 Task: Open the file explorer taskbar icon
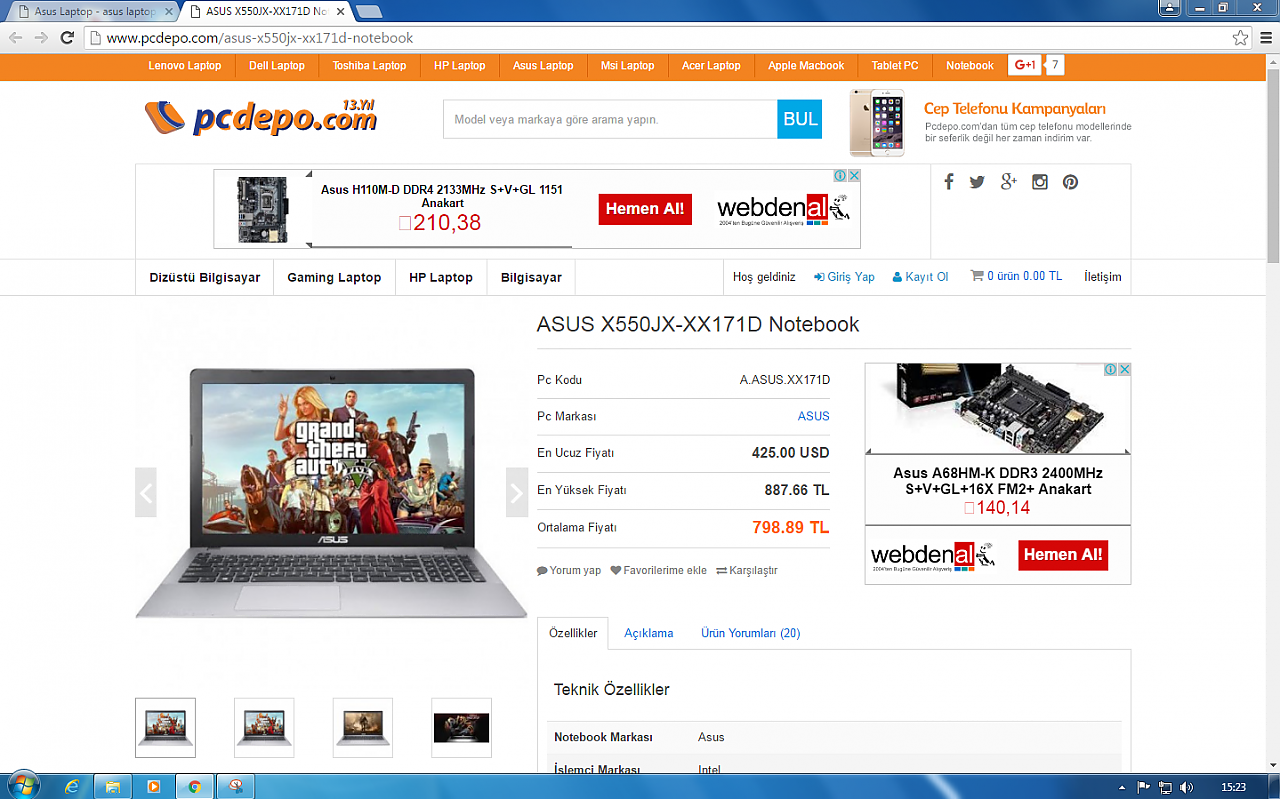coord(113,787)
